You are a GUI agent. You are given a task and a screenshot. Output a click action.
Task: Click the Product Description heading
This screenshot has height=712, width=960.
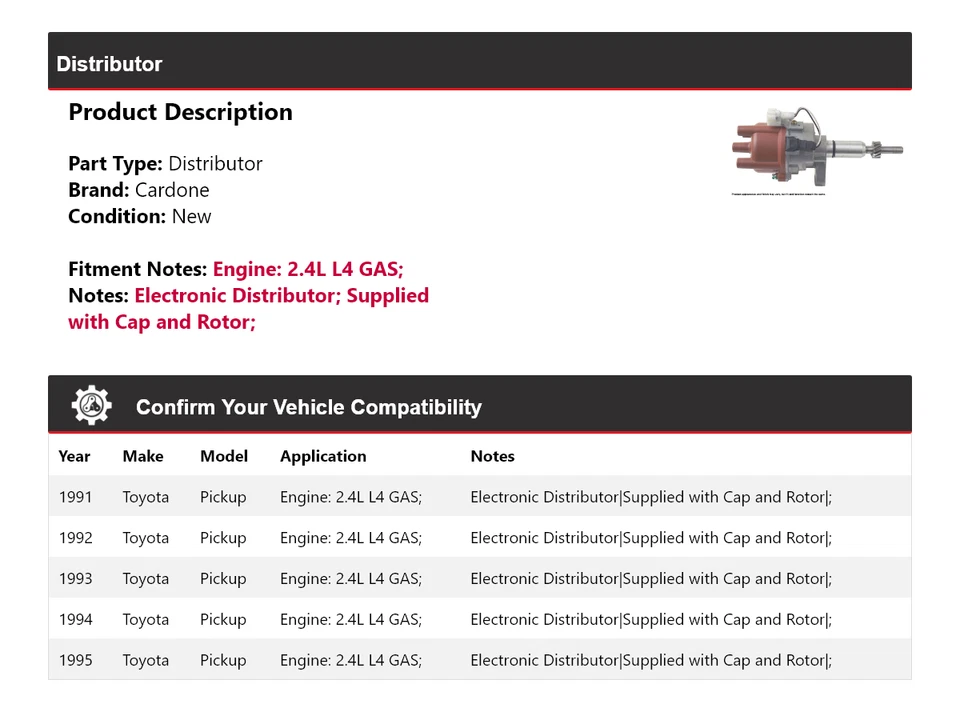(x=180, y=112)
